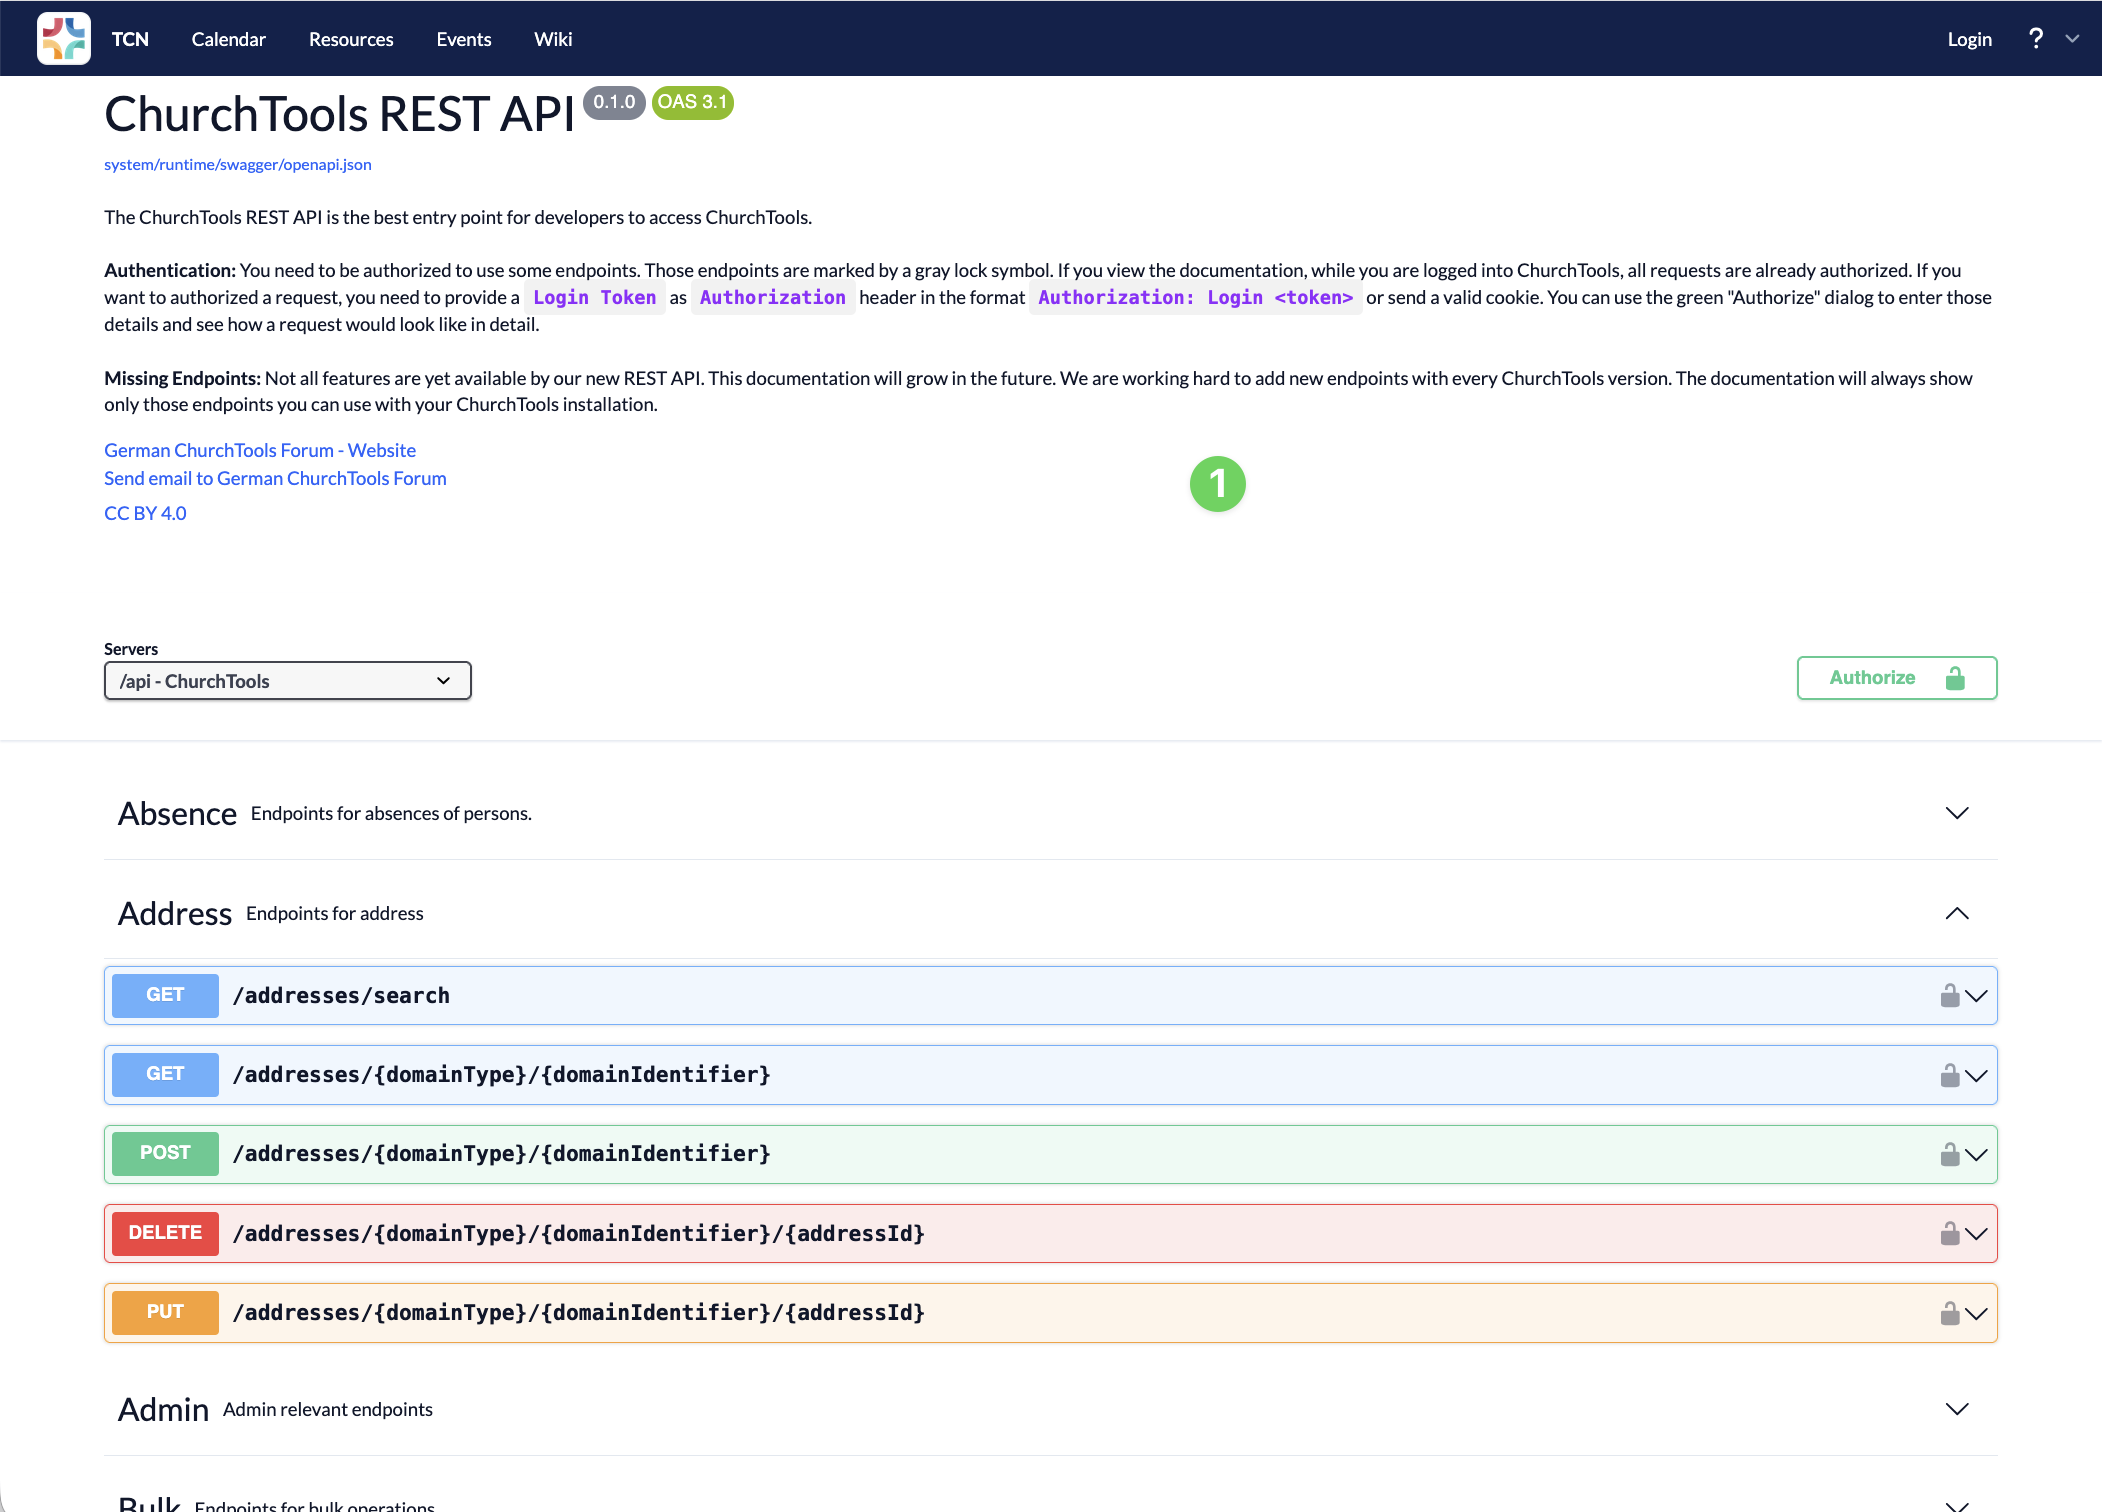Click the ChurchTools REST API title
This screenshot has height=1512, width=2102.
[340, 114]
